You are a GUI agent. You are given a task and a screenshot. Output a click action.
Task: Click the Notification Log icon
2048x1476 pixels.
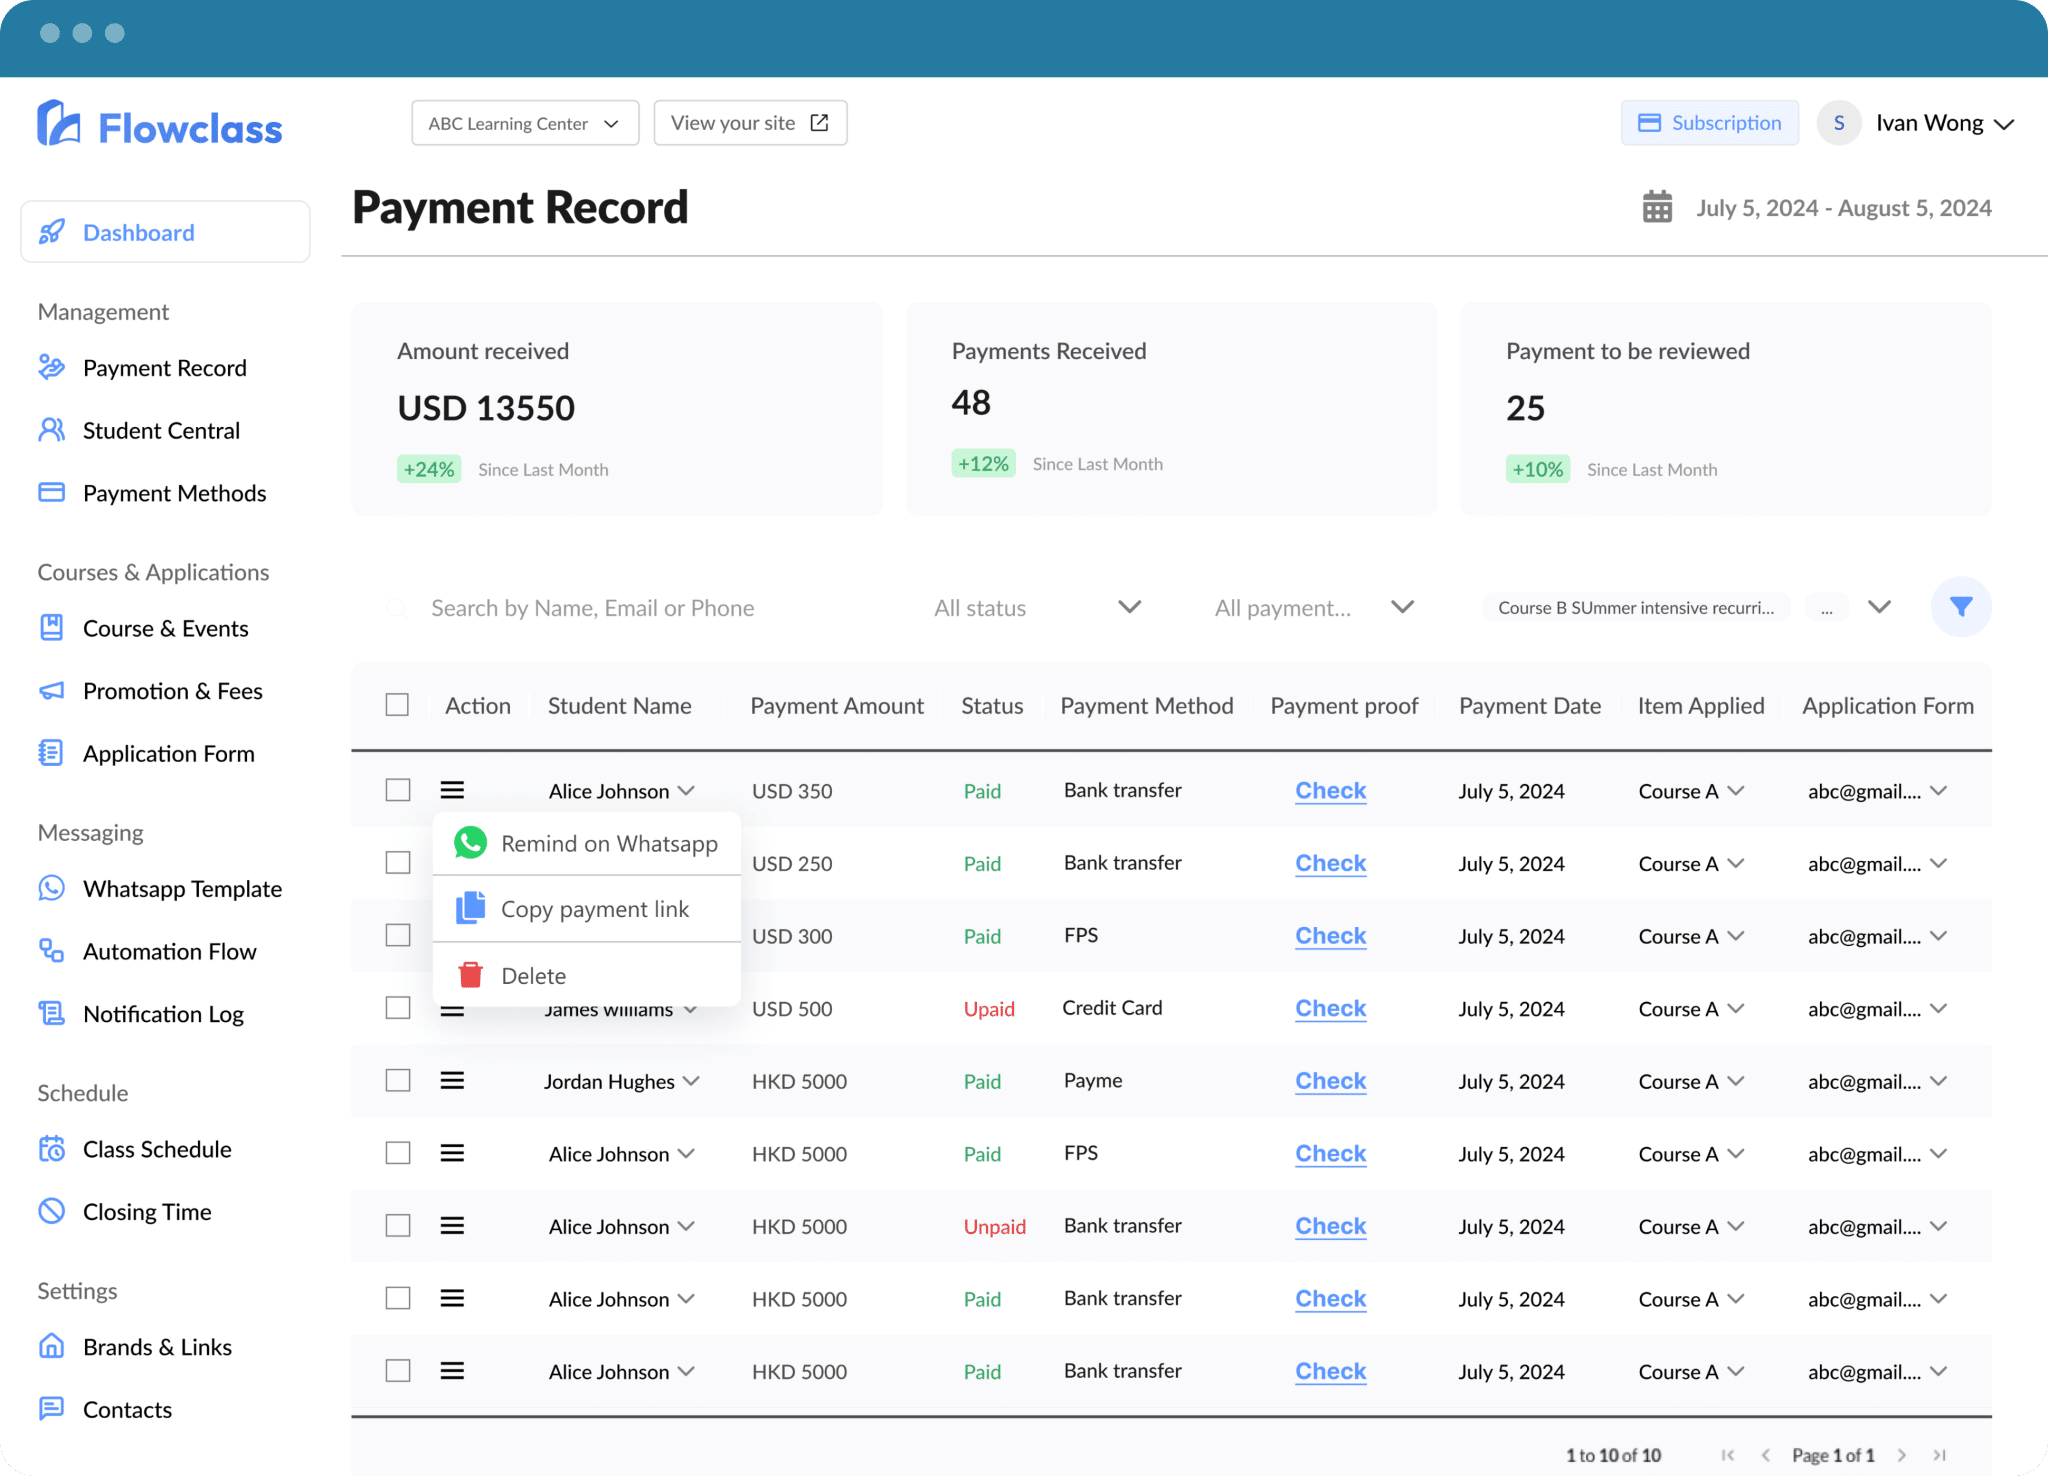[x=51, y=1013]
